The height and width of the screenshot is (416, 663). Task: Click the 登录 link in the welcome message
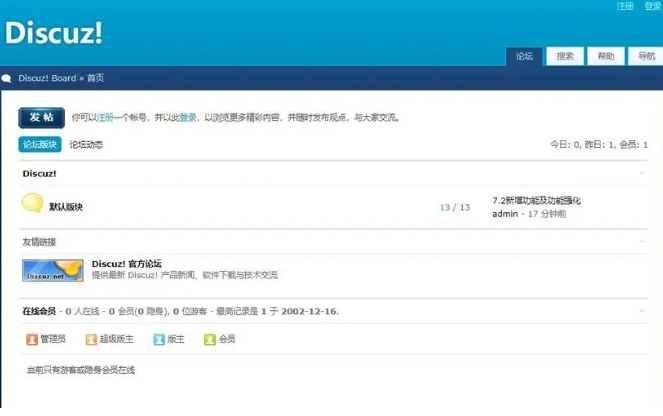(188, 118)
